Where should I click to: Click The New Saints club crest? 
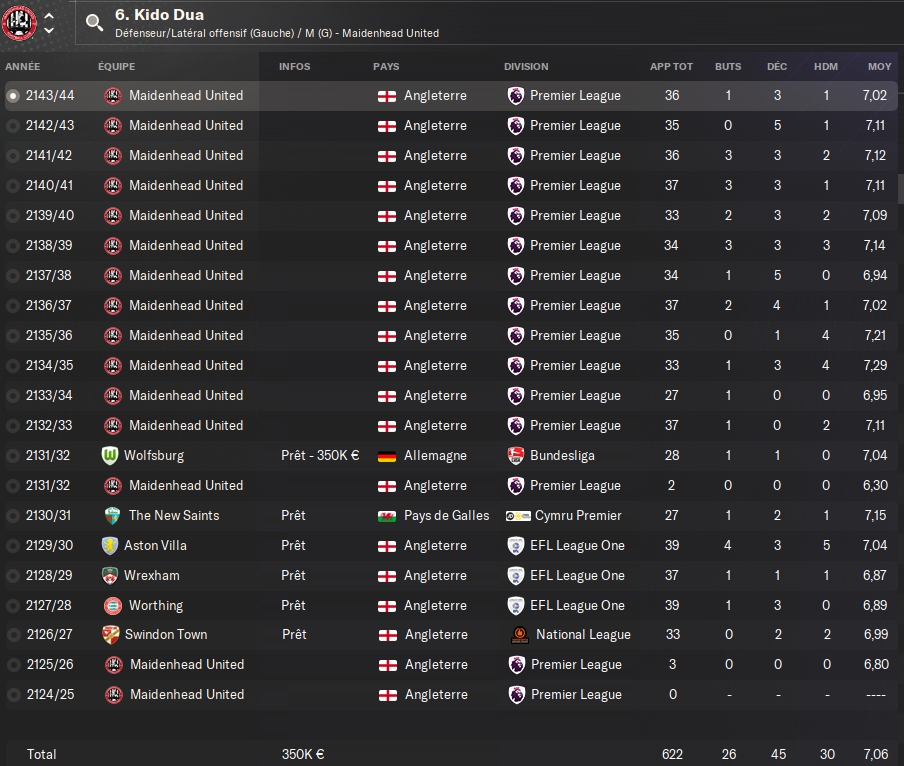coord(112,515)
